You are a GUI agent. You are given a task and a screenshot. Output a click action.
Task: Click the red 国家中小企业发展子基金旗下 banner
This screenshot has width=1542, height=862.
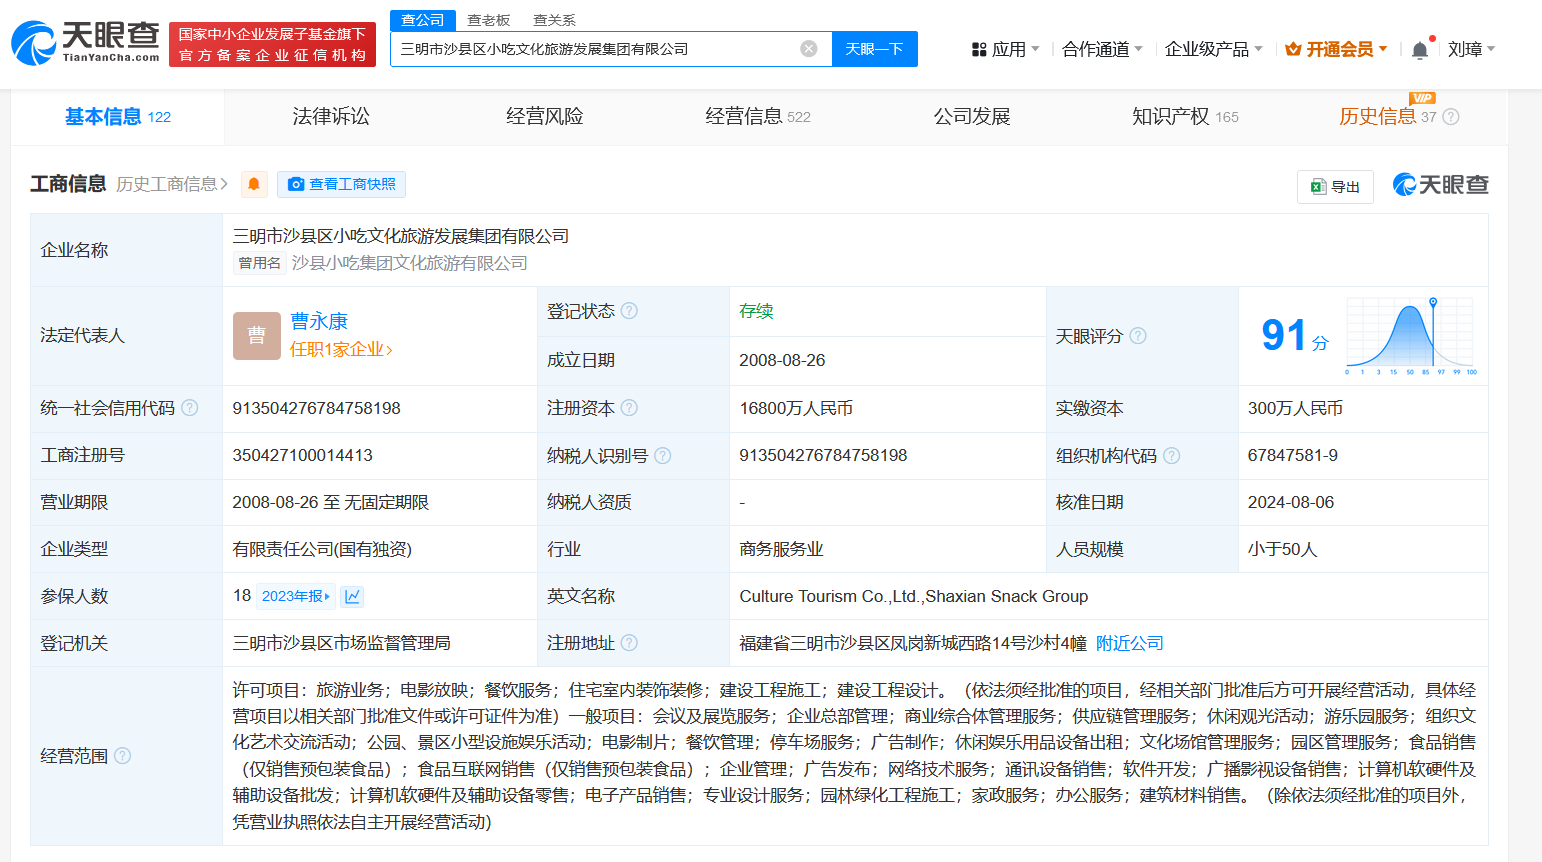(x=272, y=44)
